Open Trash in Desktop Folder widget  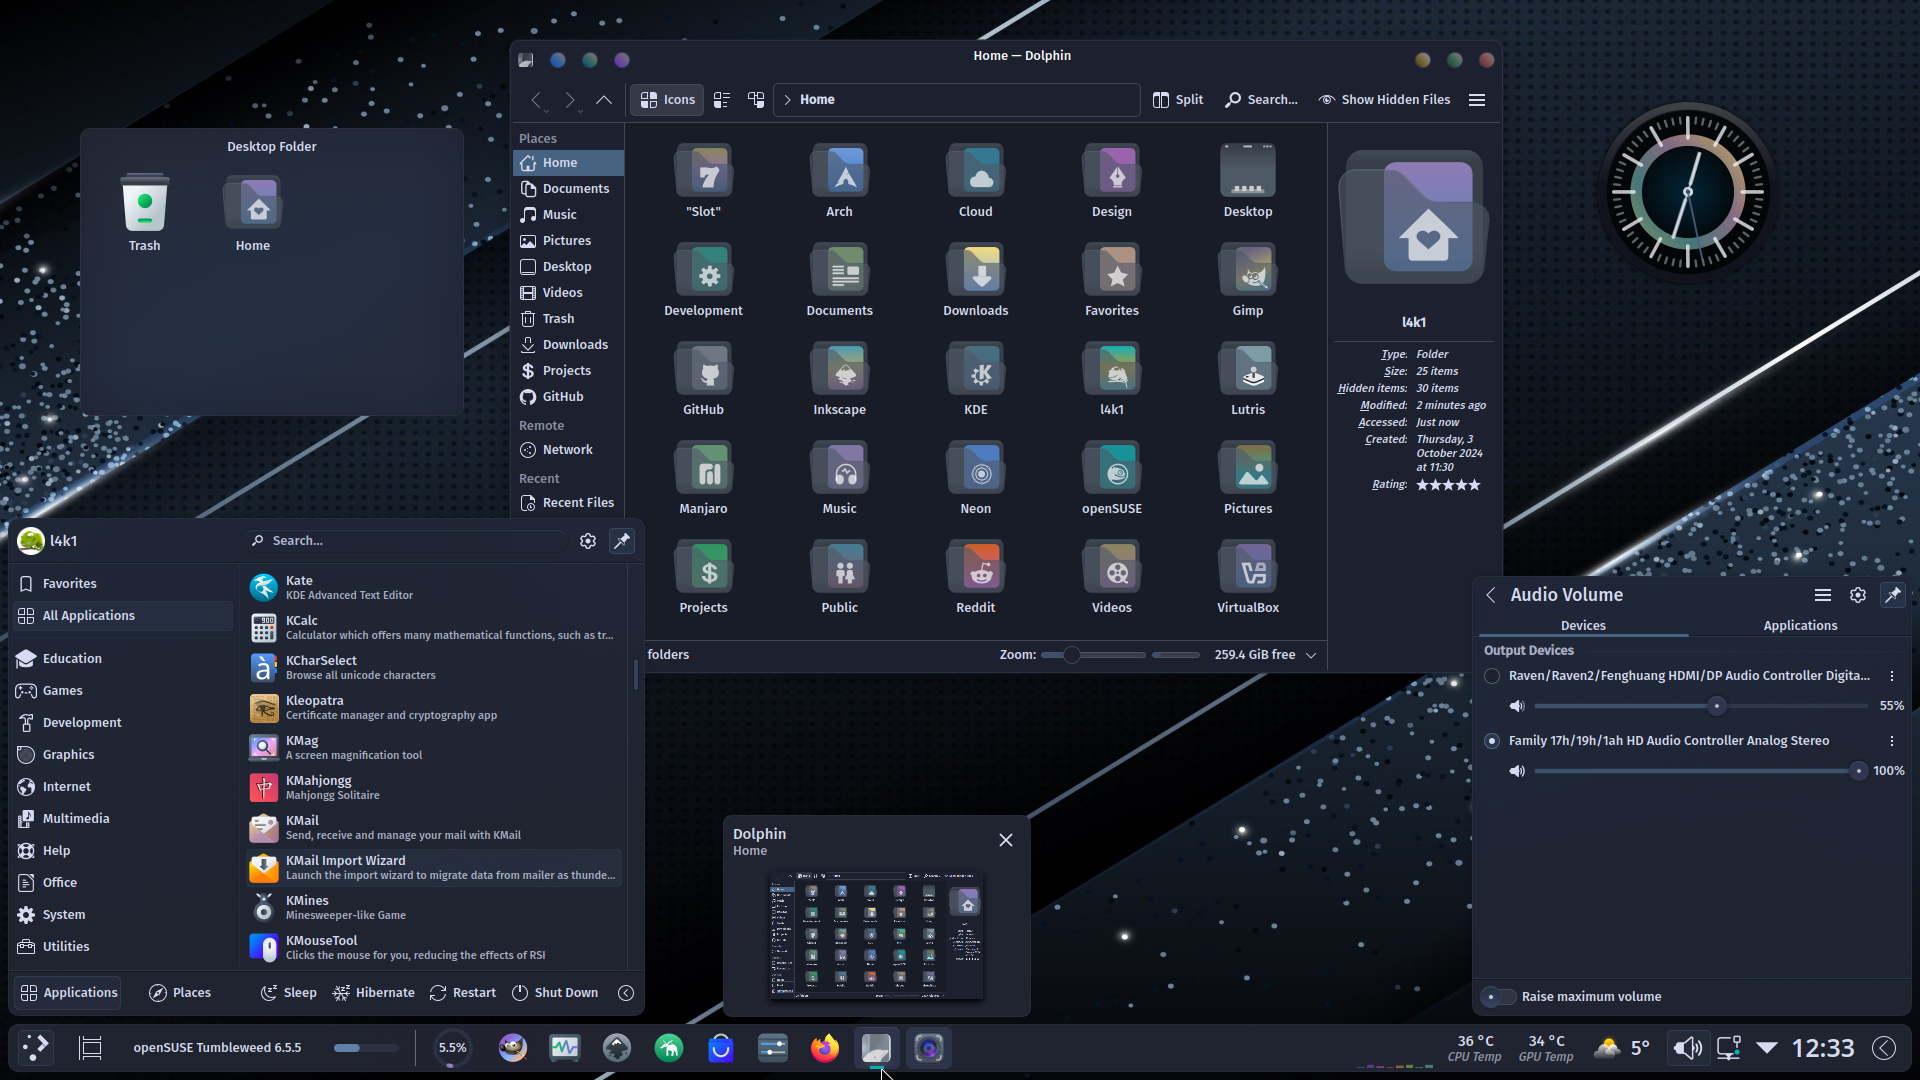[144, 214]
